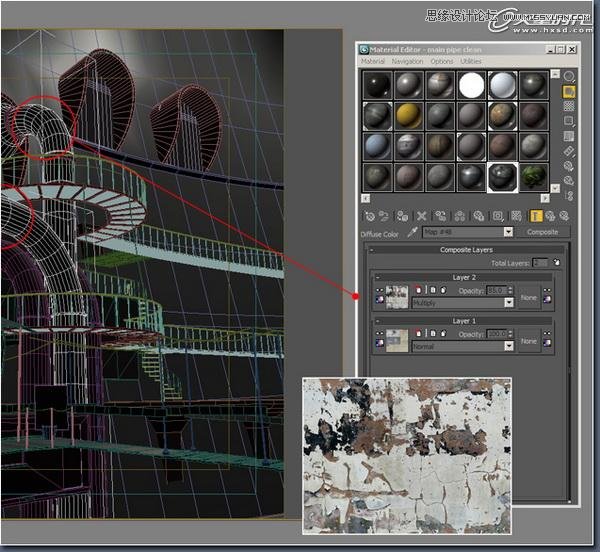The image size is (600, 552).
Task: Click the highlighted Show End Result icon
Action: click(x=535, y=215)
